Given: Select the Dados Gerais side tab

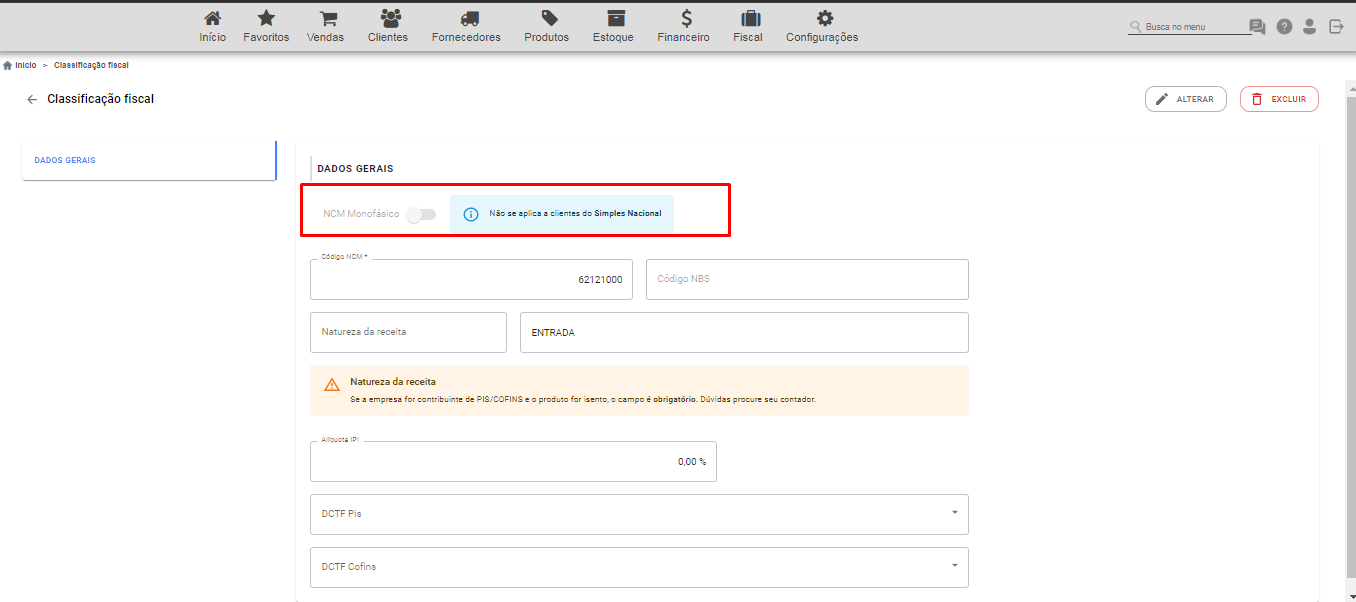Looking at the screenshot, I should pos(149,160).
